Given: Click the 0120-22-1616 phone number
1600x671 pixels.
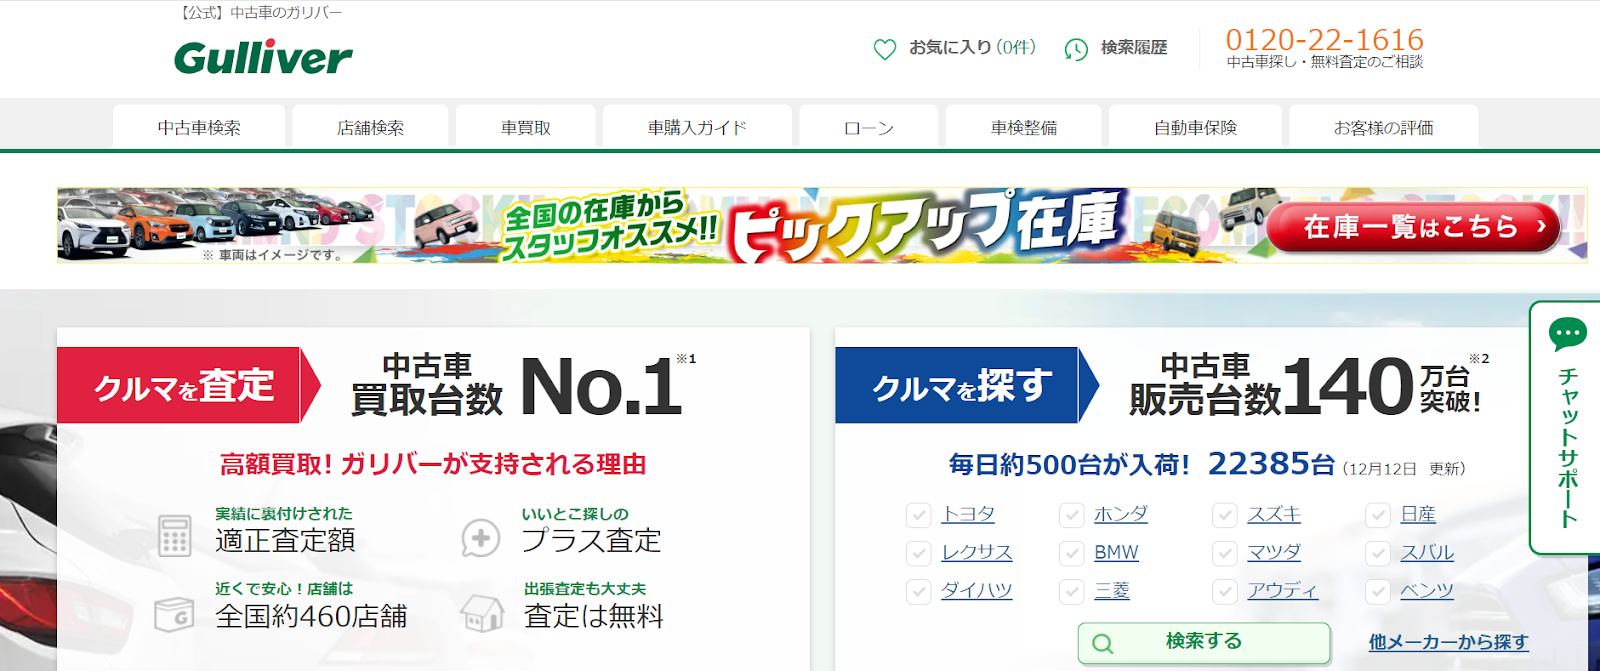Looking at the screenshot, I should click(1324, 39).
